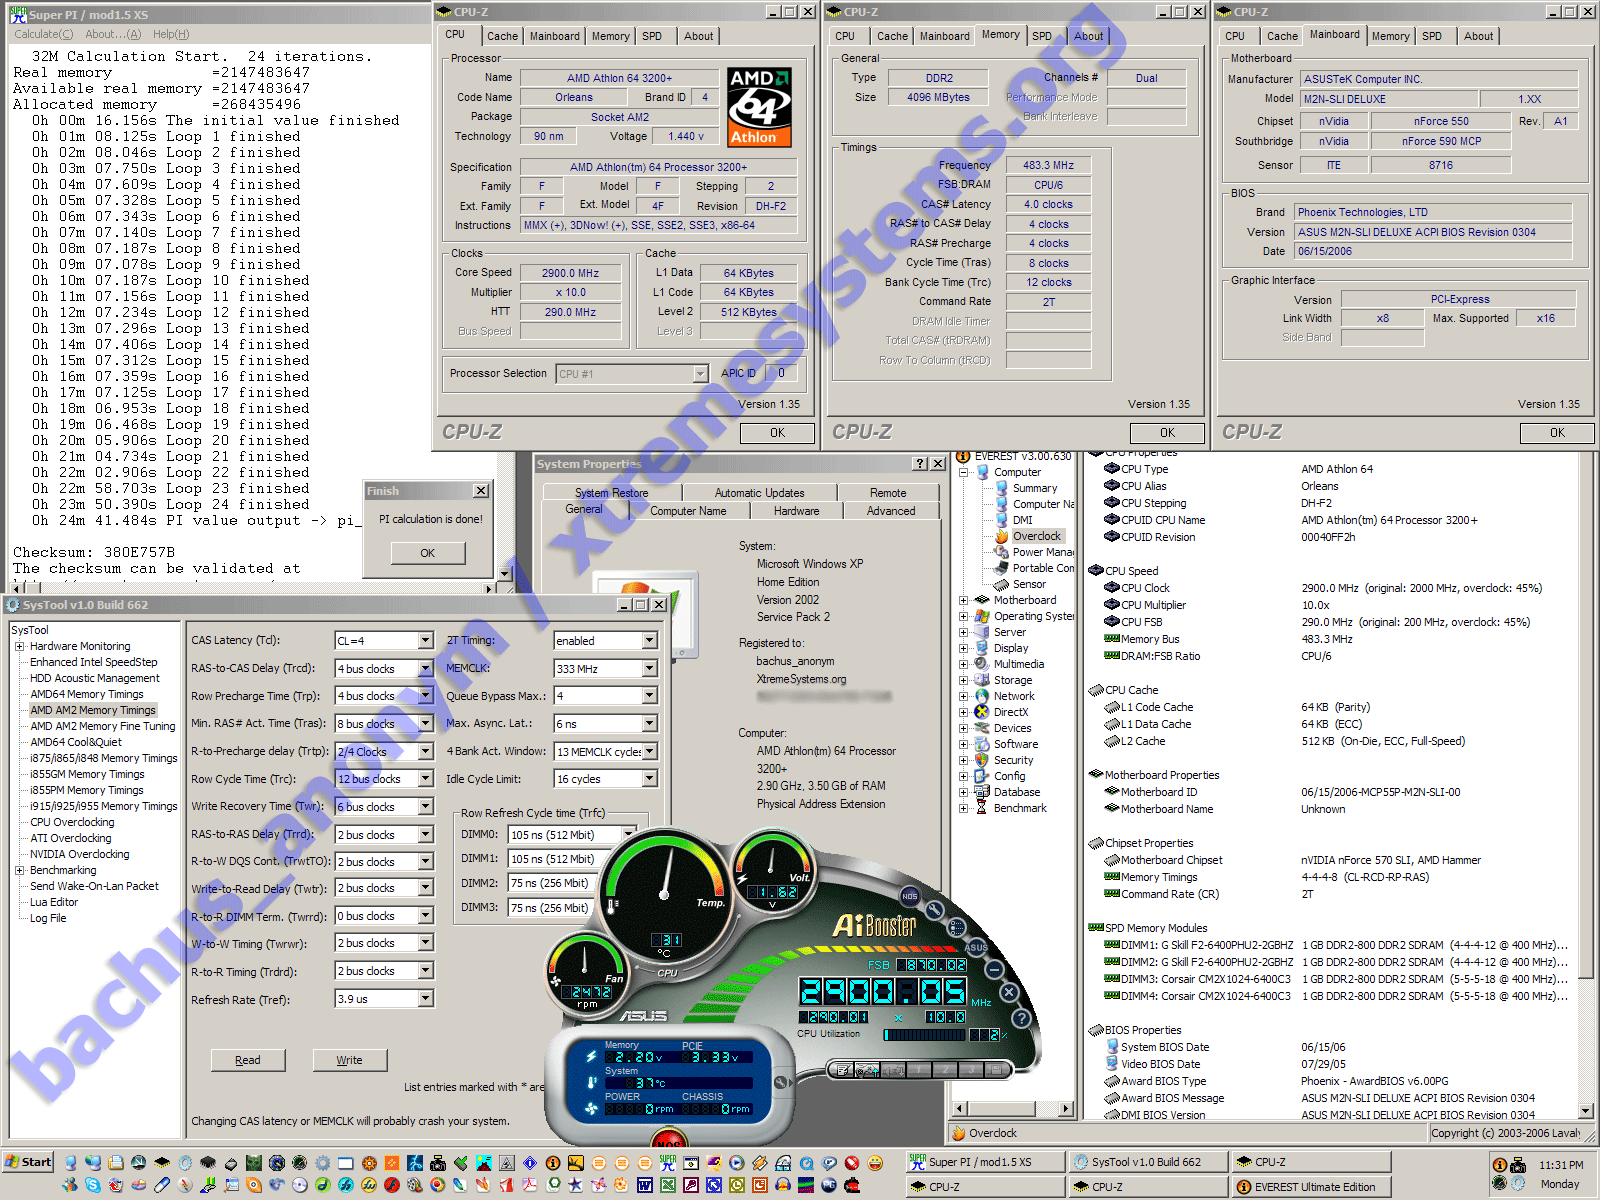
Task: Click the NOS button in AI Booster
Action: [909, 896]
